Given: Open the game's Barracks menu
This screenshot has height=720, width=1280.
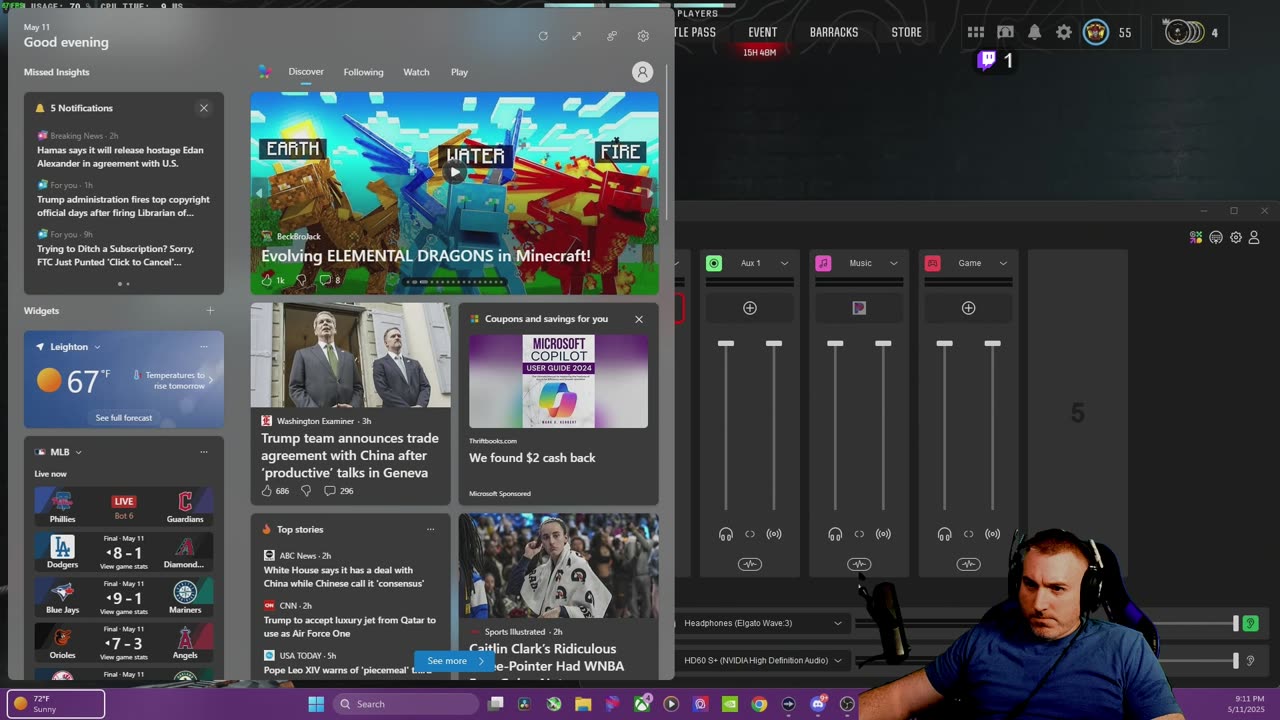Looking at the screenshot, I should tap(834, 32).
